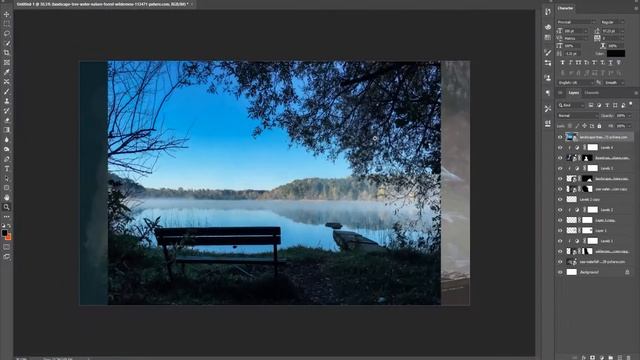Open the kerning Metrics dropdown
Image resolution: width=640 pixels, height=360 pixels.
(576, 38)
